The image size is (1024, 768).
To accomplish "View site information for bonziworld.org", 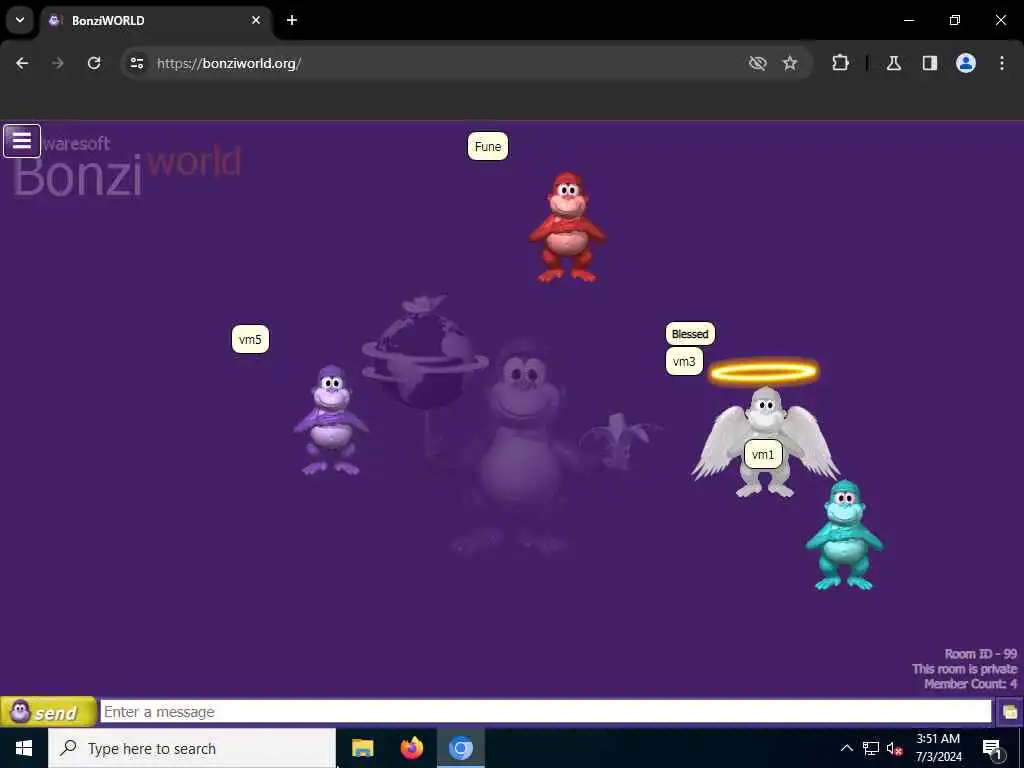I will click(136, 63).
